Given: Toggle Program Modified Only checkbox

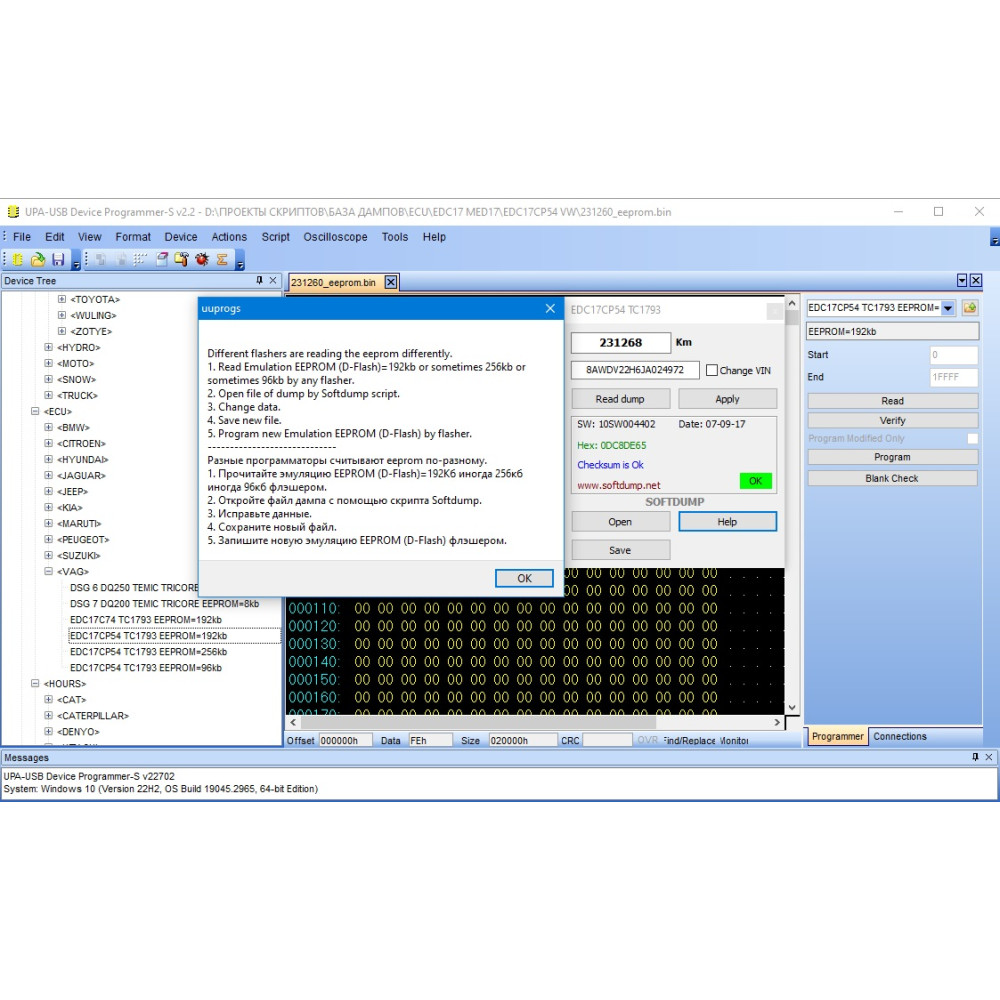Looking at the screenshot, I should tap(972, 438).
